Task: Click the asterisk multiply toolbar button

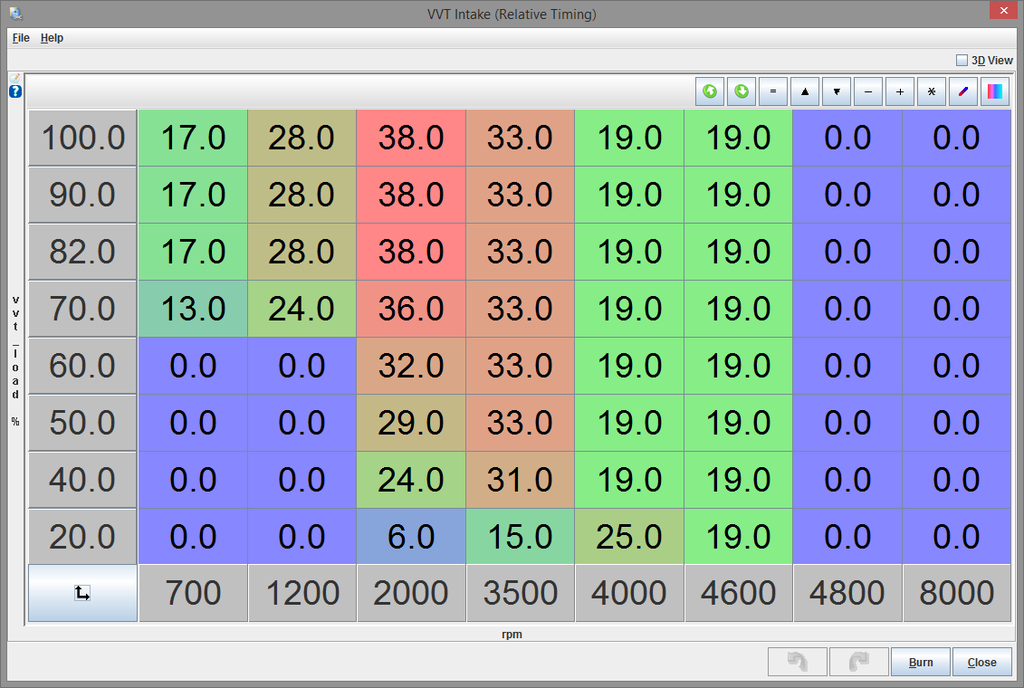Action: [x=932, y=92]
